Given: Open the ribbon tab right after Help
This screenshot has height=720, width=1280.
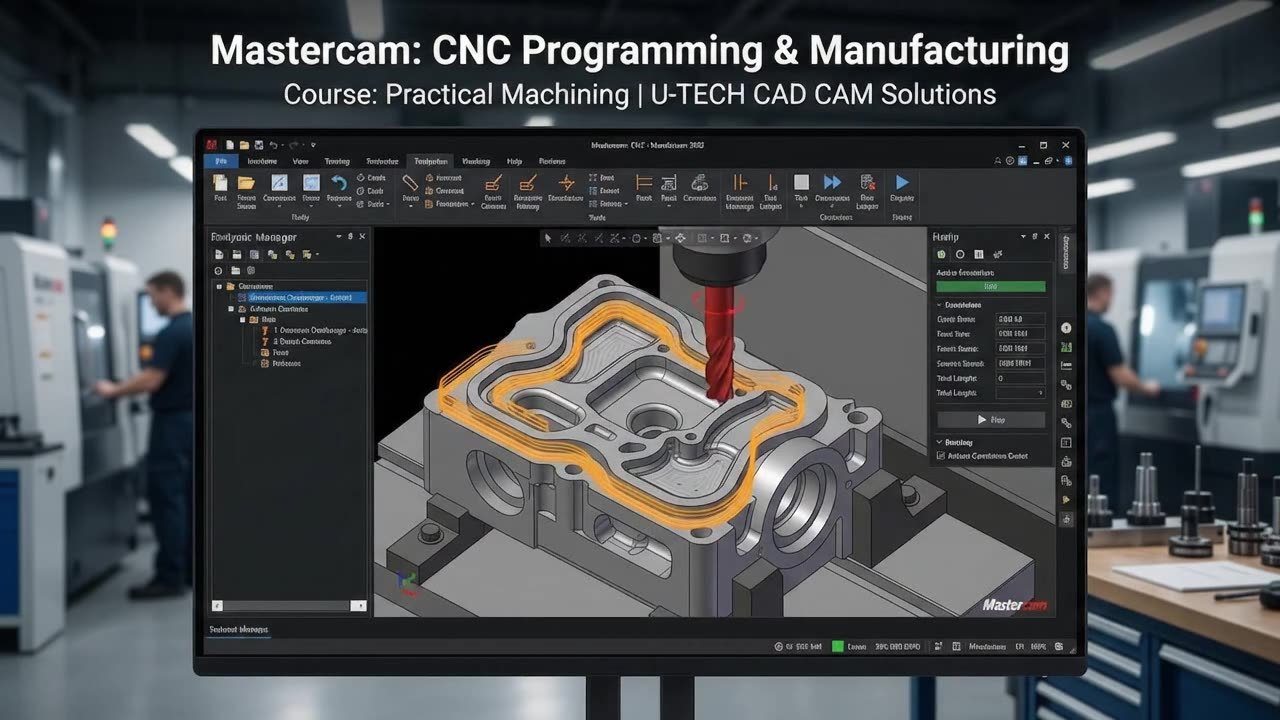Looking at the screenshot, I should point(552,161).
